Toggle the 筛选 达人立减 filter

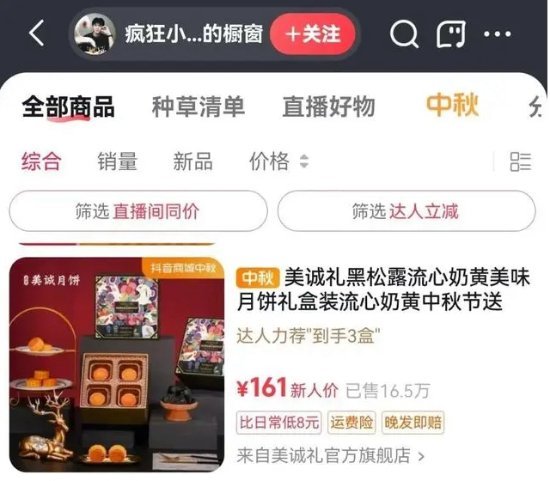click(407, 211)
